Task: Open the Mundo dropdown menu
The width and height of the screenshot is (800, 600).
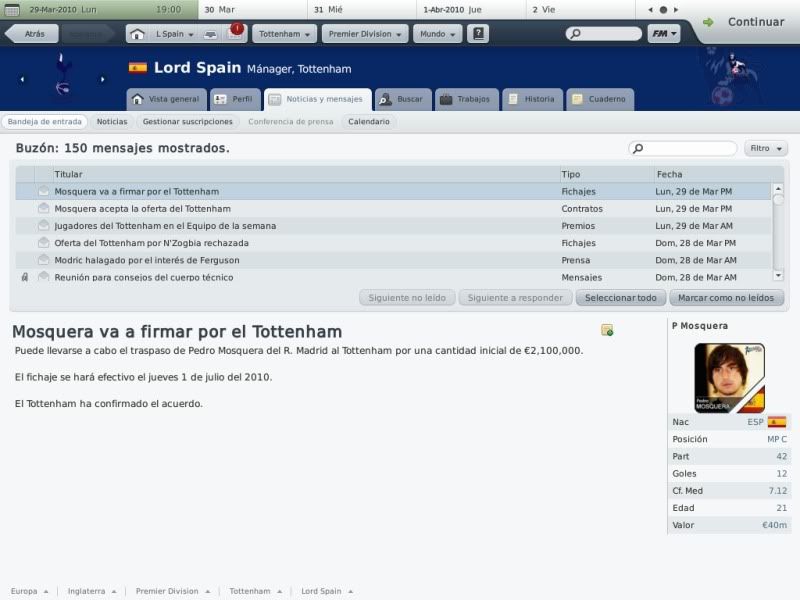Action: (x=437, y=34)
